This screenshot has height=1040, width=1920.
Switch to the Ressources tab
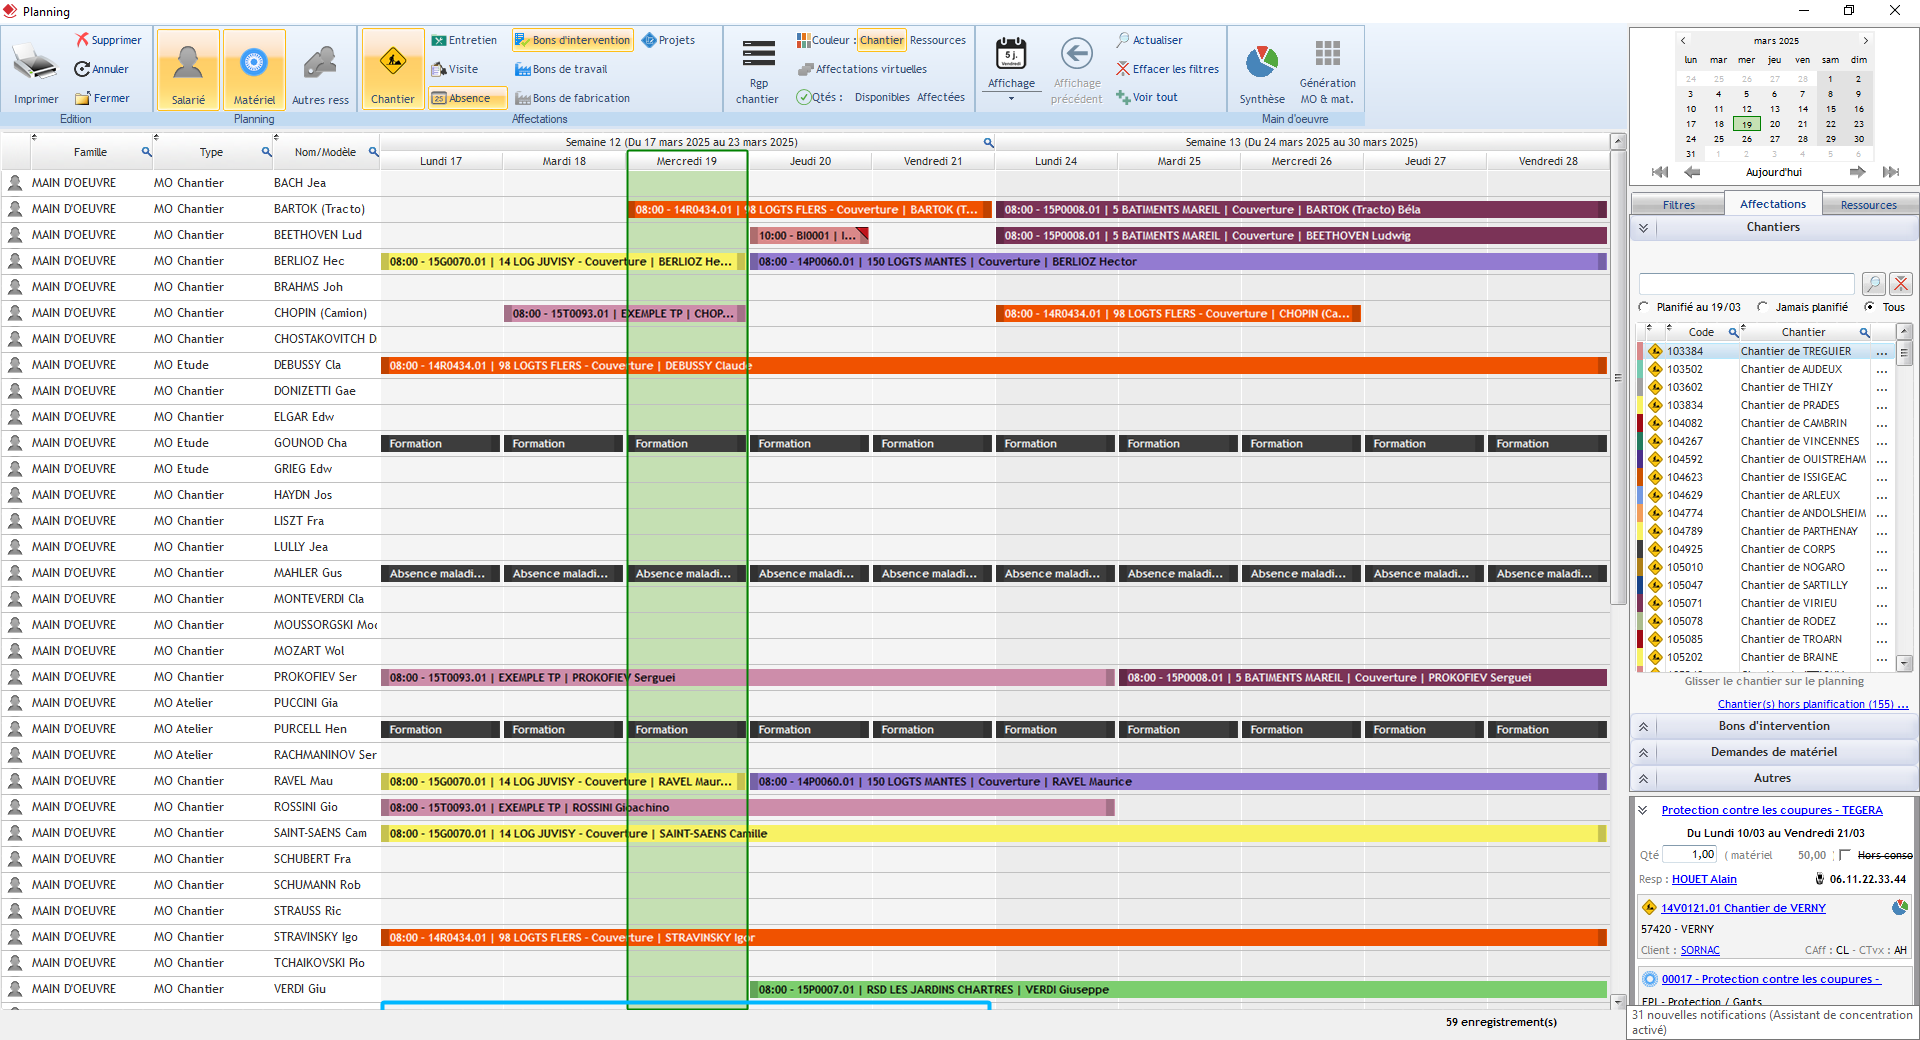click(1869, 204)
